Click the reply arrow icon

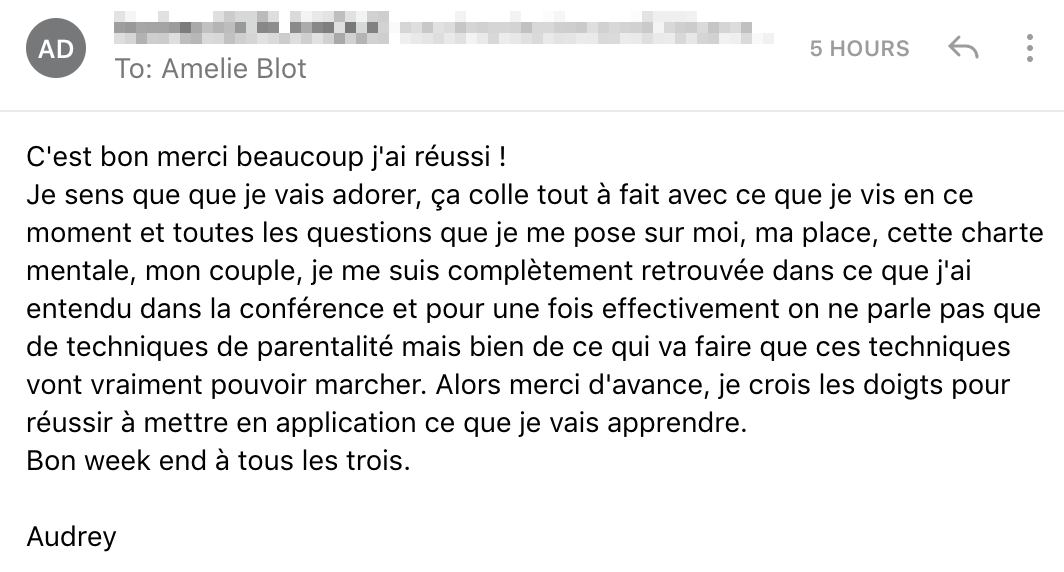(963, 48)
